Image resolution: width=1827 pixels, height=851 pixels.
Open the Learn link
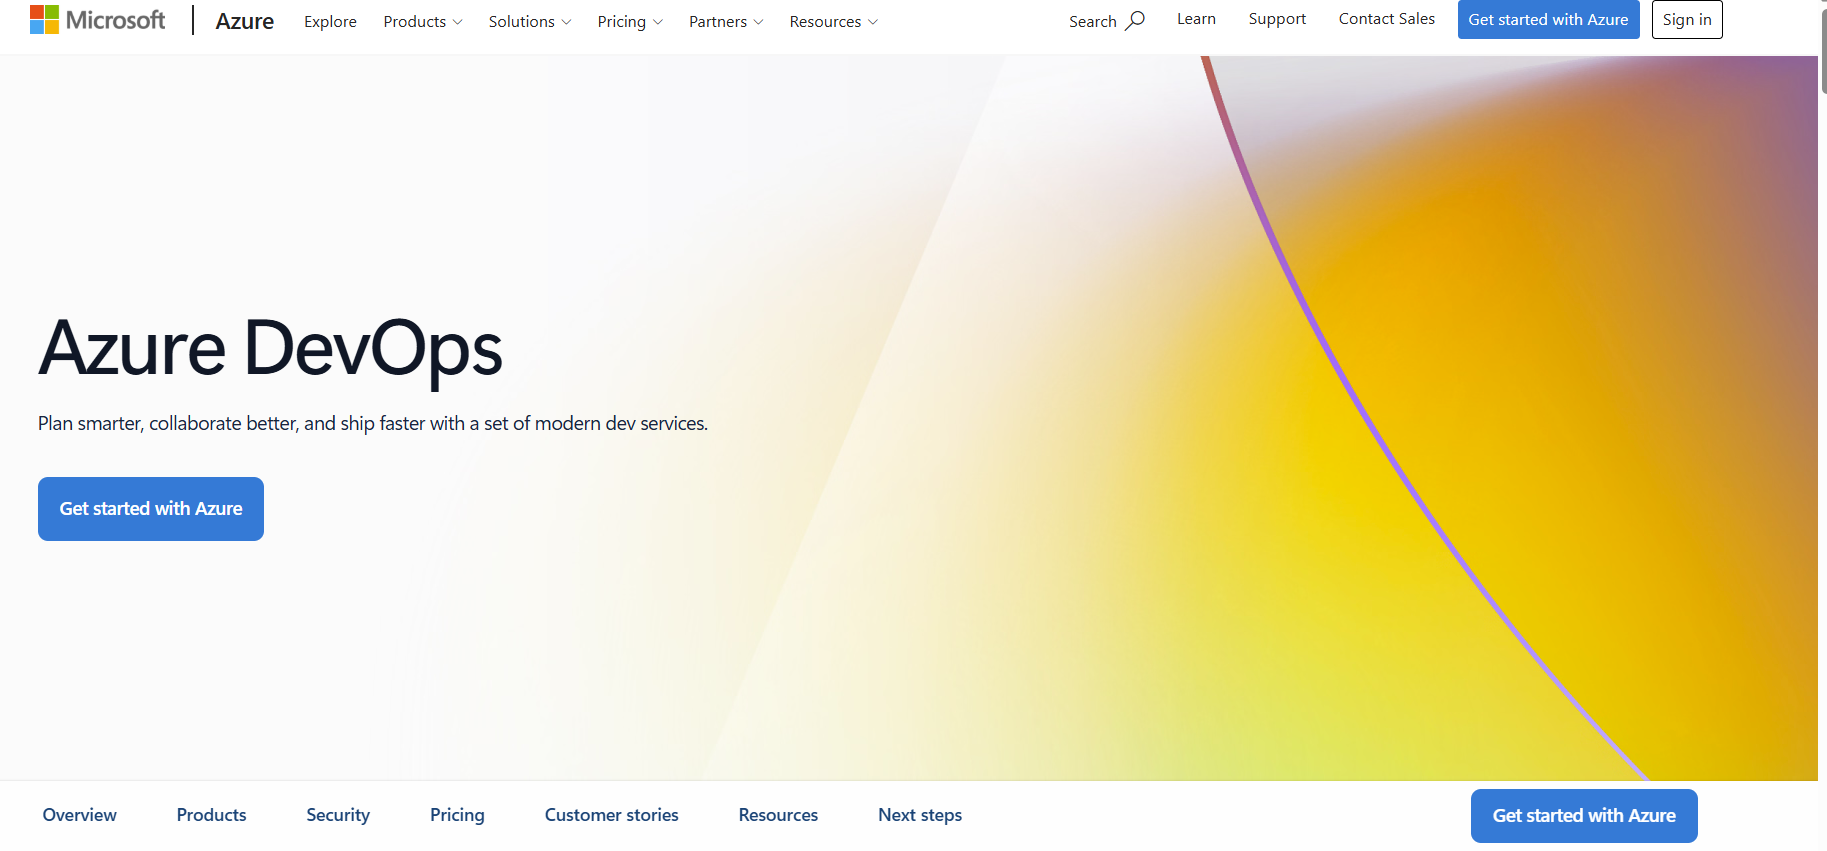click(x=1196, y=19)
